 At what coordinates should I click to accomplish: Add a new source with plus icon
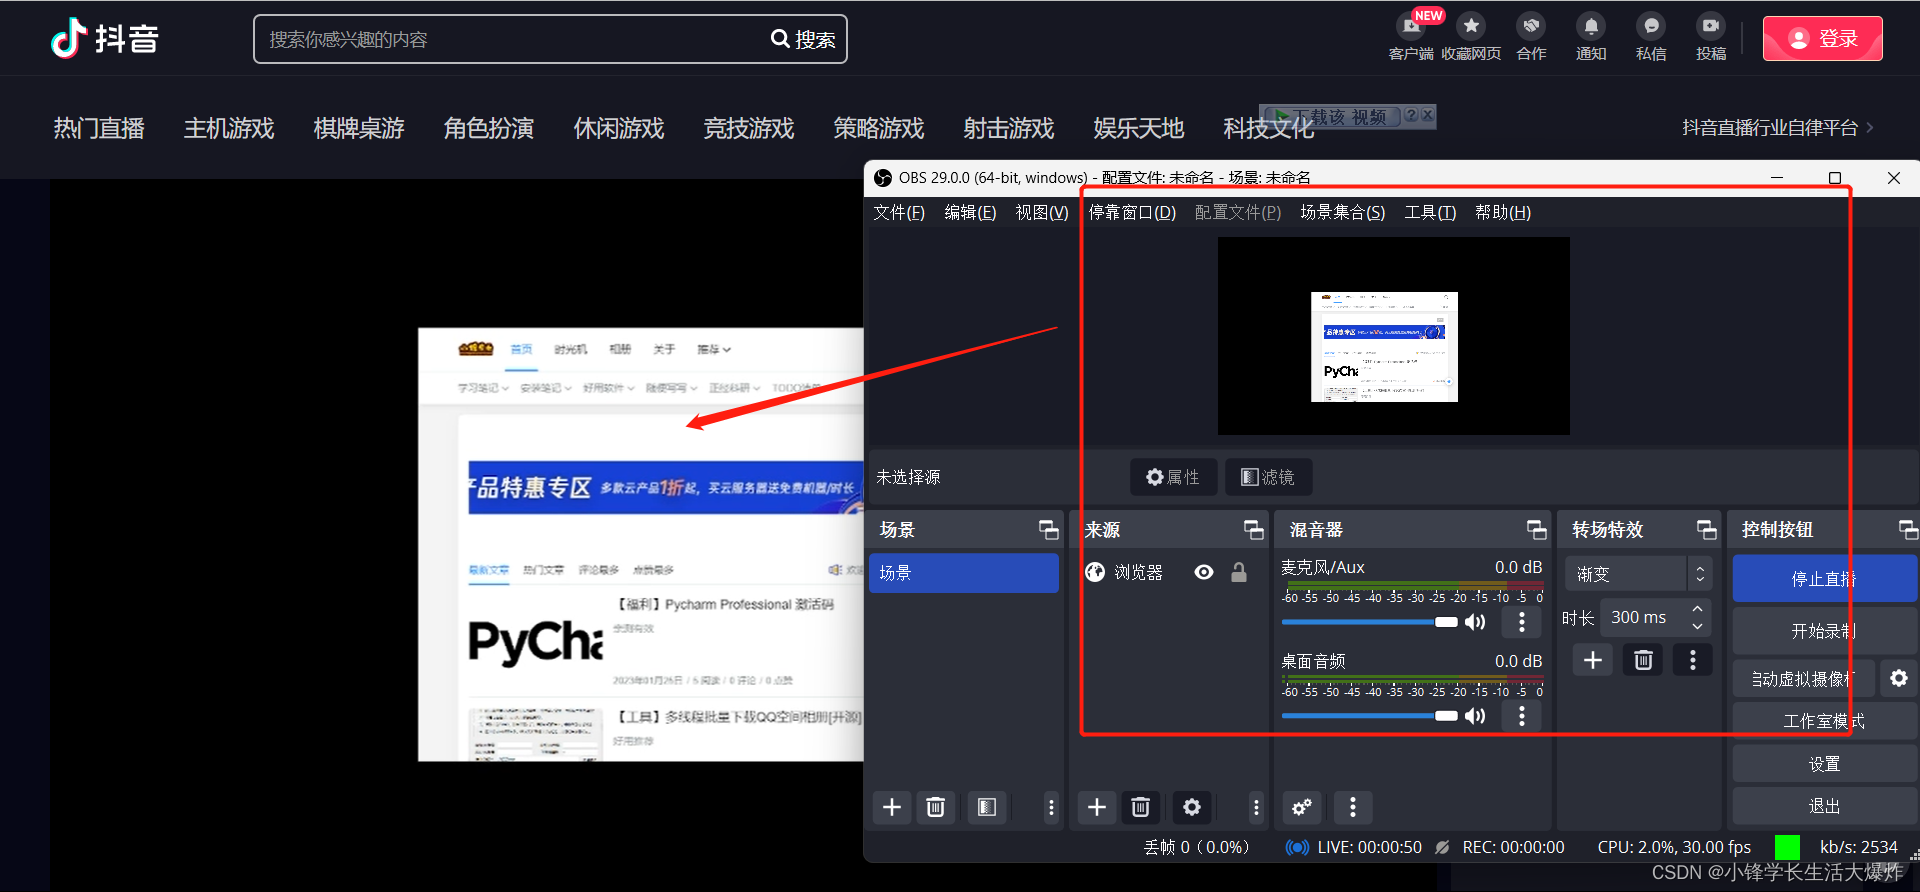tap(1097, 807)
